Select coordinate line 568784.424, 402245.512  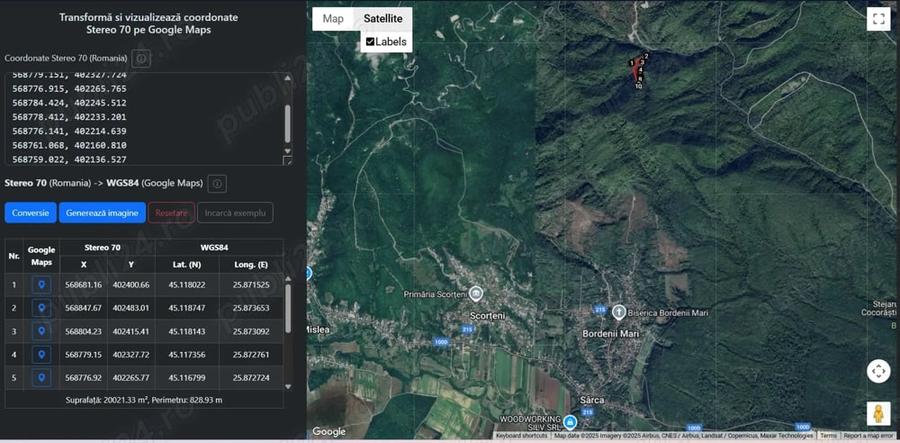(x=69, y=103)
